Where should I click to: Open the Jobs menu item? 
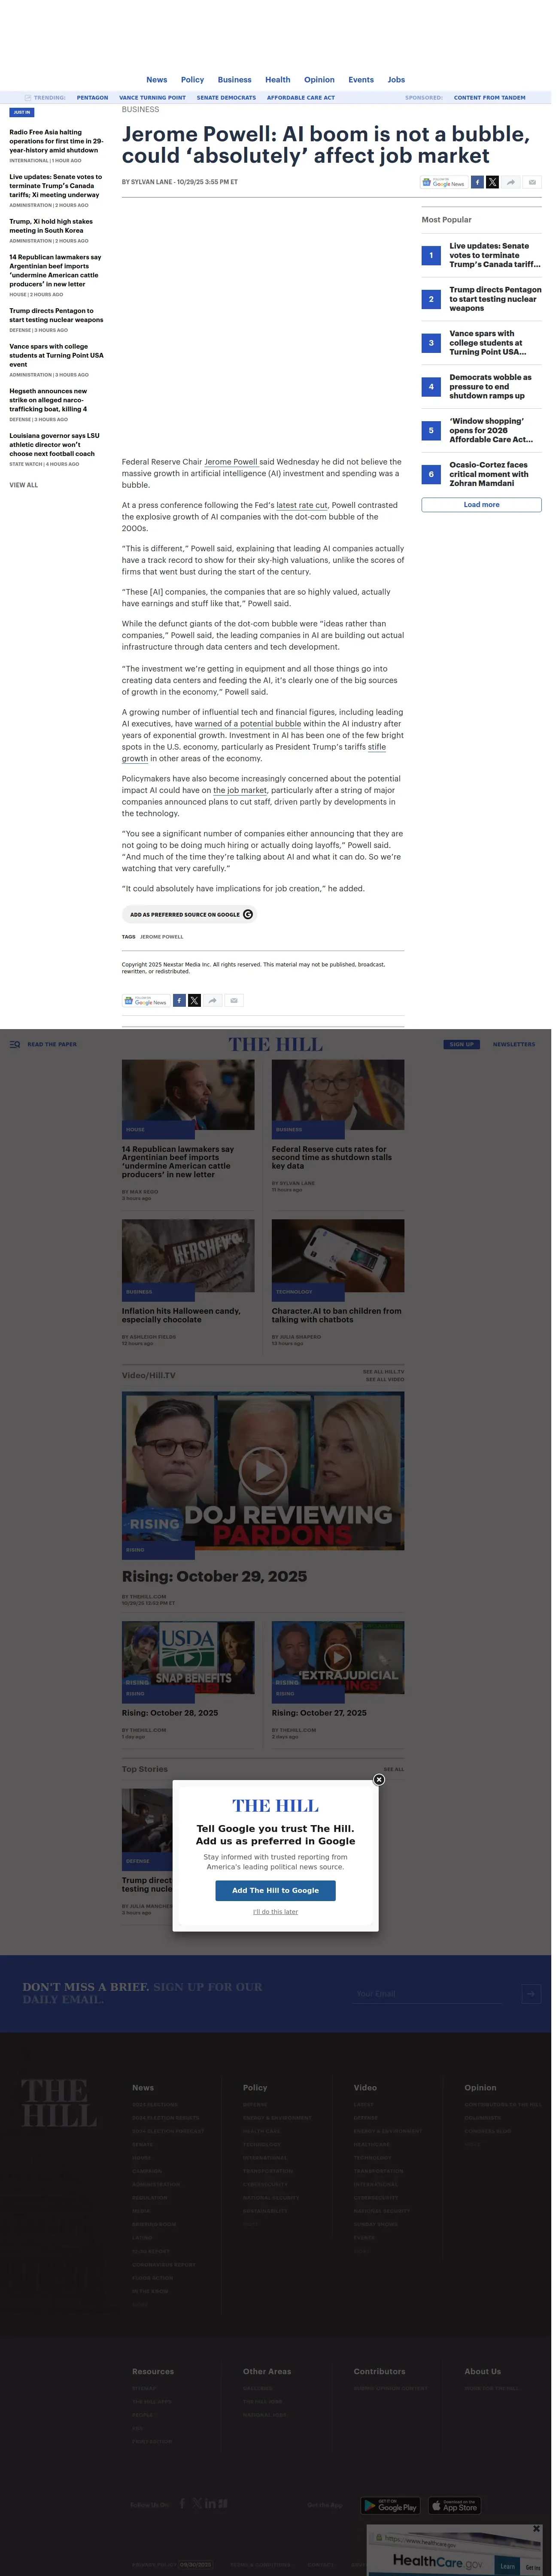pyautogui.click(x=396, y=80)
